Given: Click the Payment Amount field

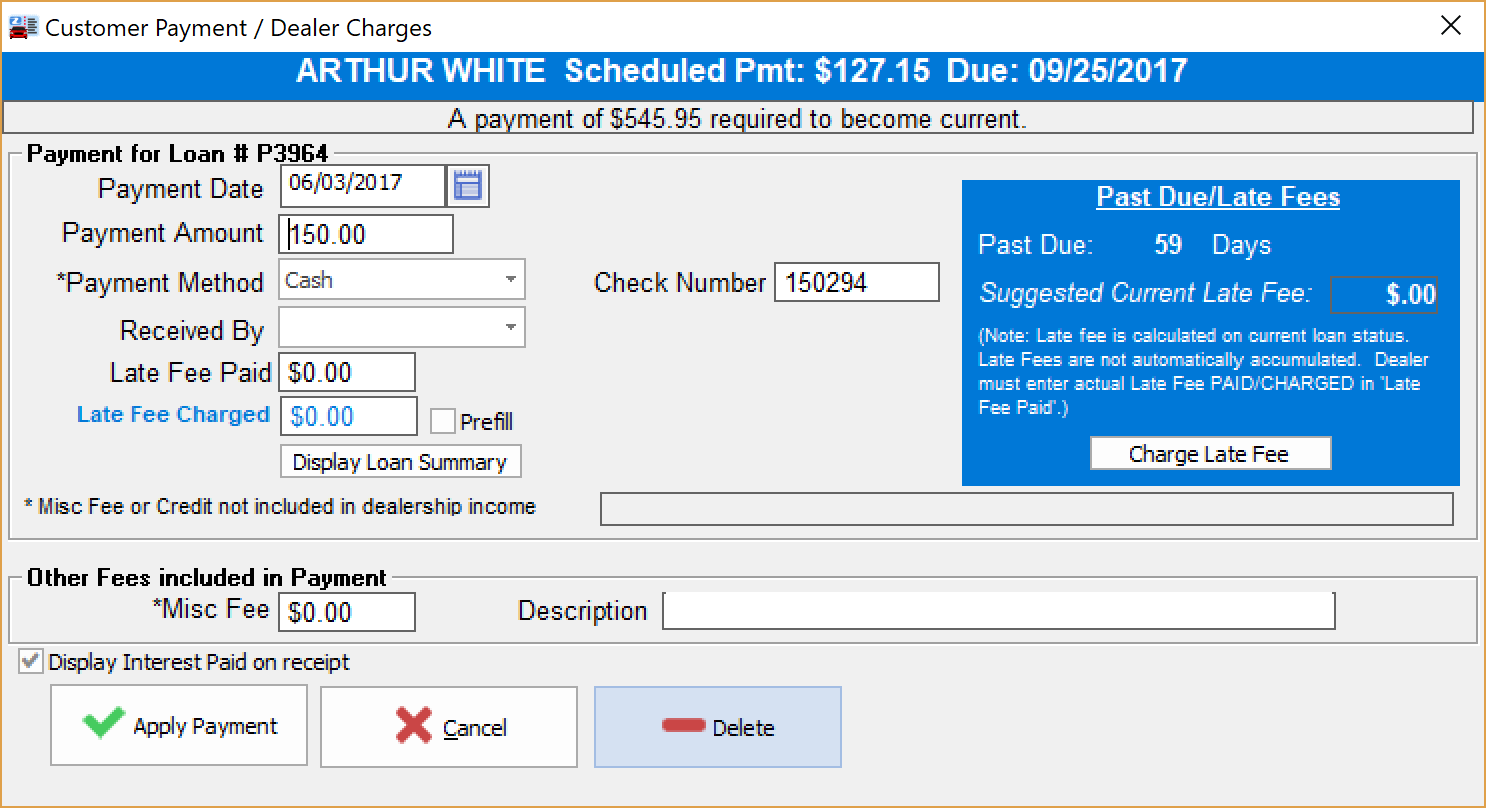Looking at the screenshot, I should tap(366, 233).
